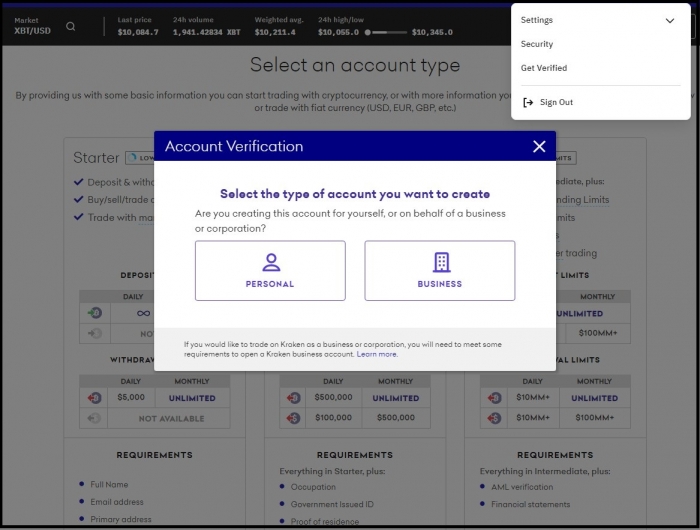Open Security from the account menu

[x=537, y=44]
